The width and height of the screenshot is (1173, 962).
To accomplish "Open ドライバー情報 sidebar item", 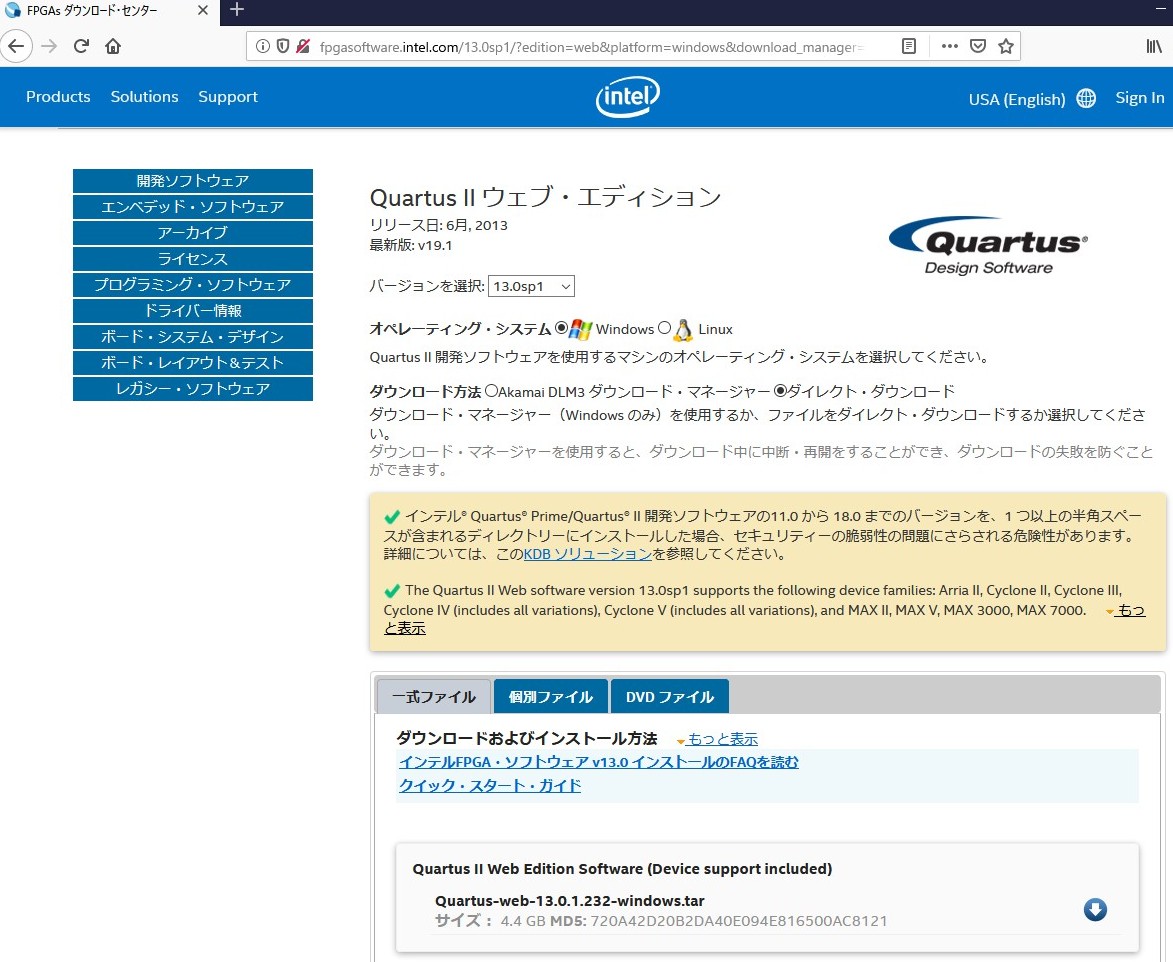I will point(193,311).
